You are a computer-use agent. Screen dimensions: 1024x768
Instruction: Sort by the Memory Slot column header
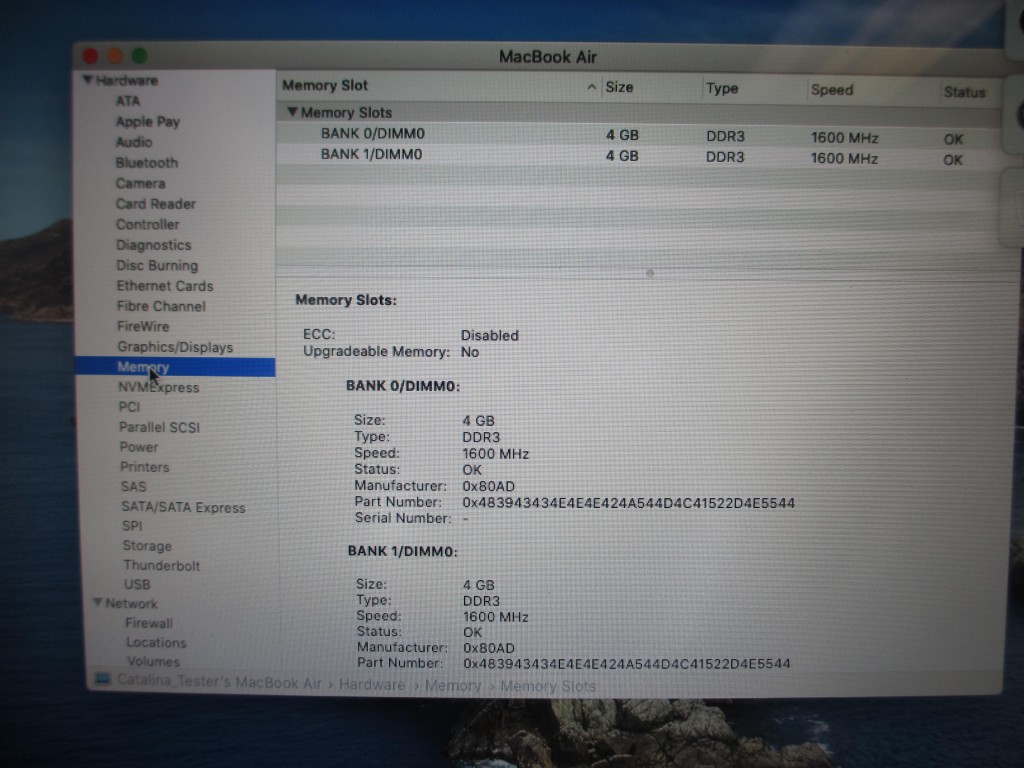pyautogui.click(x=325, y=85)
